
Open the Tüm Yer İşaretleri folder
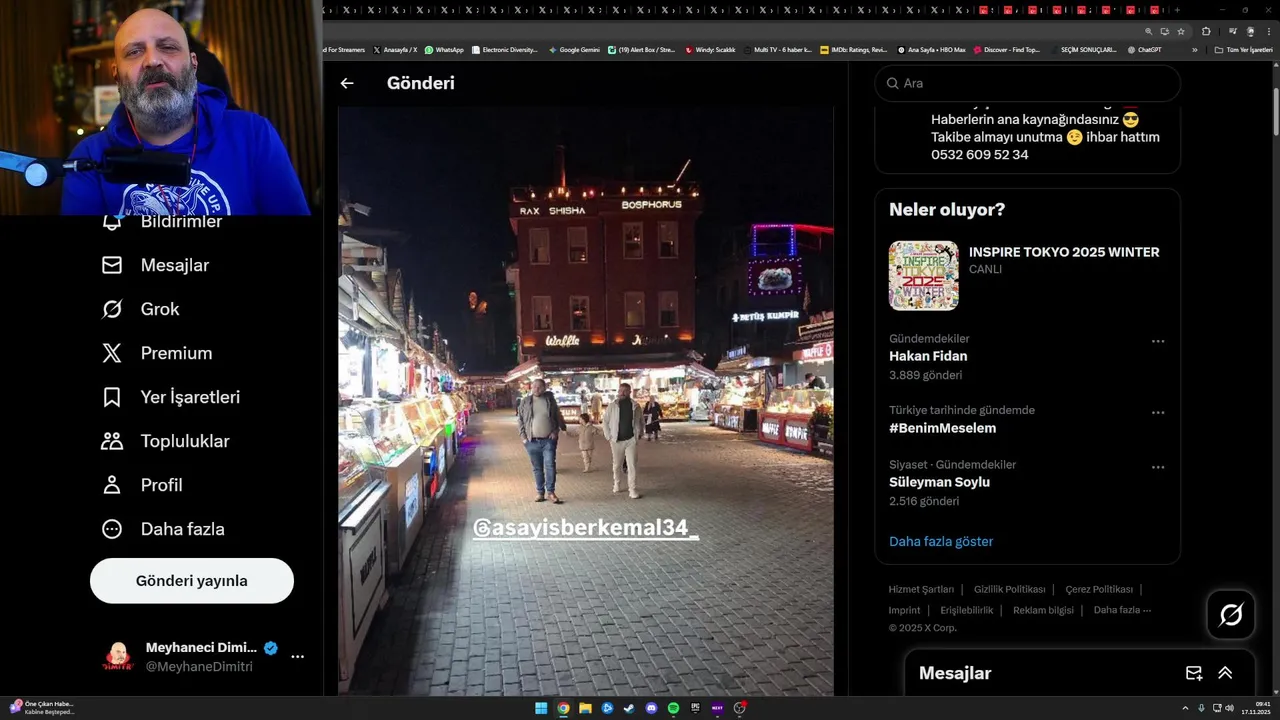[x=1244, y=49]
